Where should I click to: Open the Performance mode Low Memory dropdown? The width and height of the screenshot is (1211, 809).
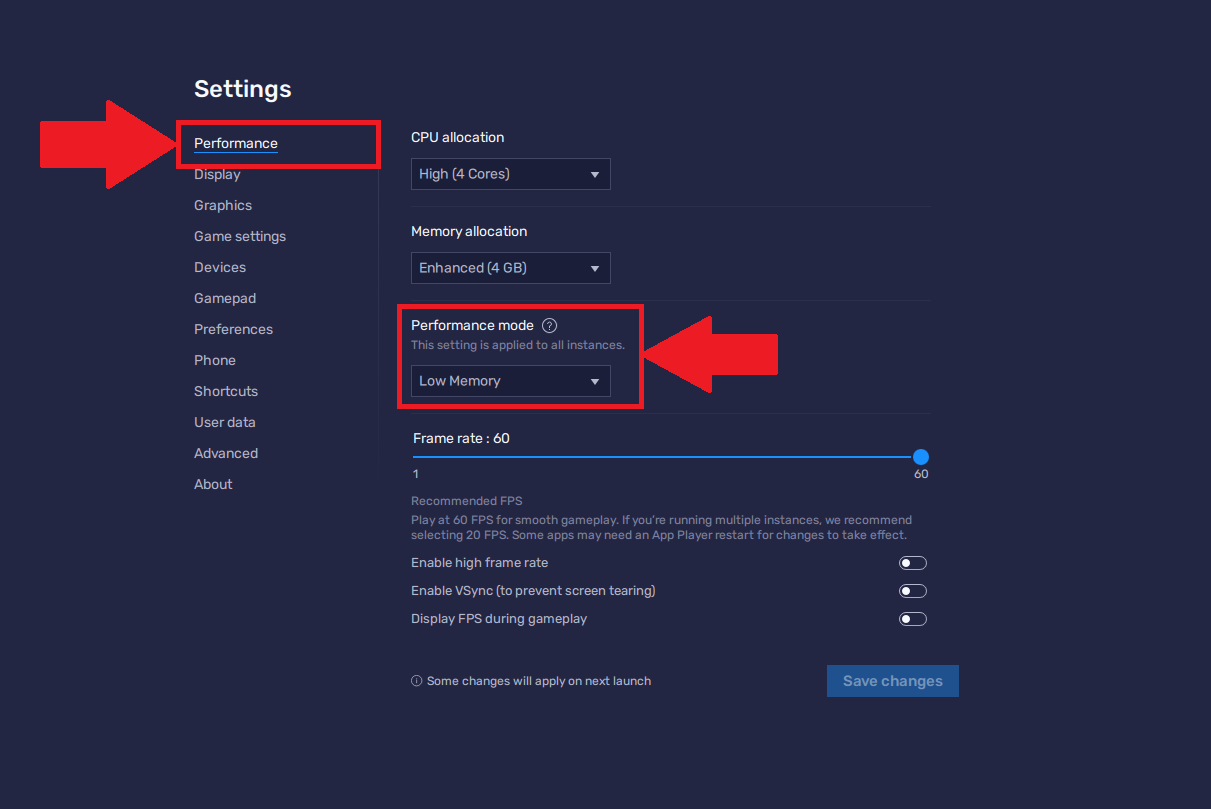510,381
